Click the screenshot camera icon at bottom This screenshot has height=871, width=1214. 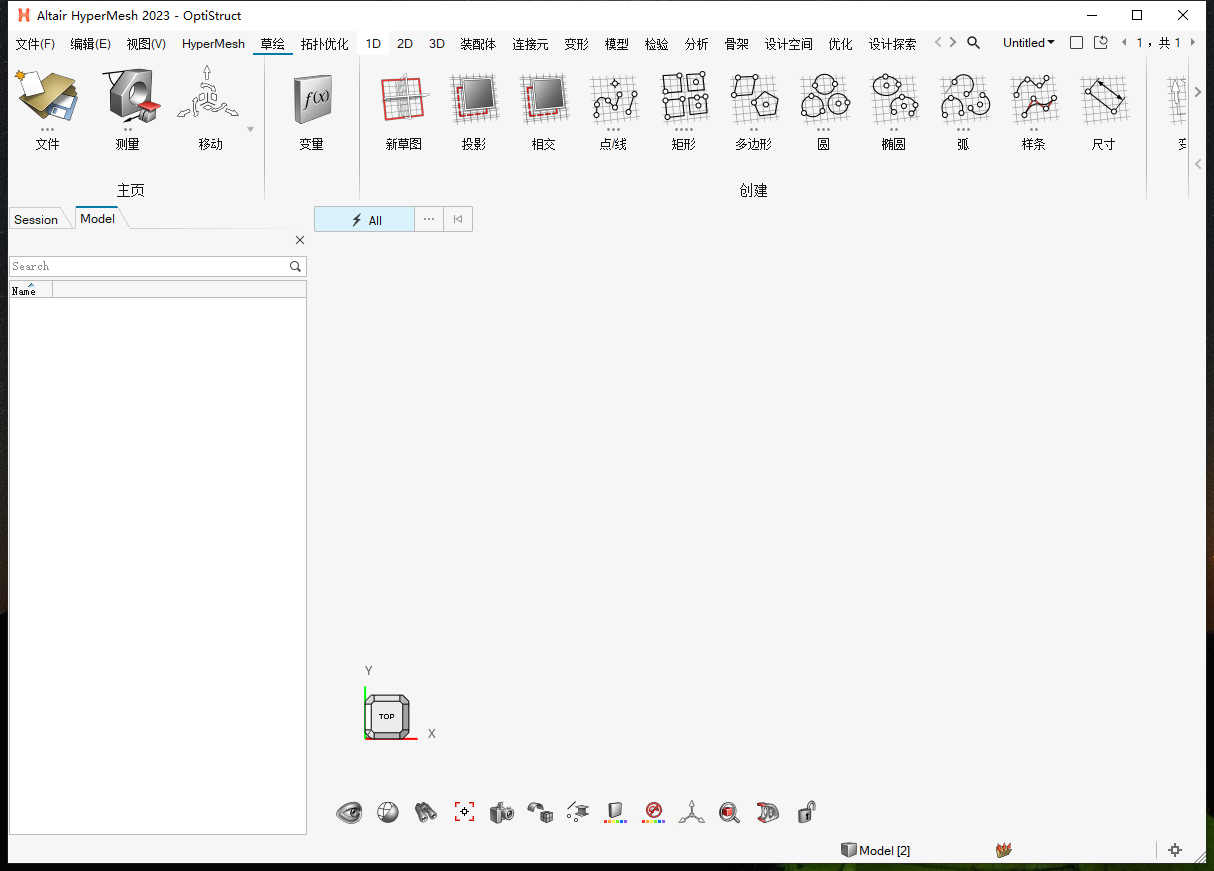point(501,812)
